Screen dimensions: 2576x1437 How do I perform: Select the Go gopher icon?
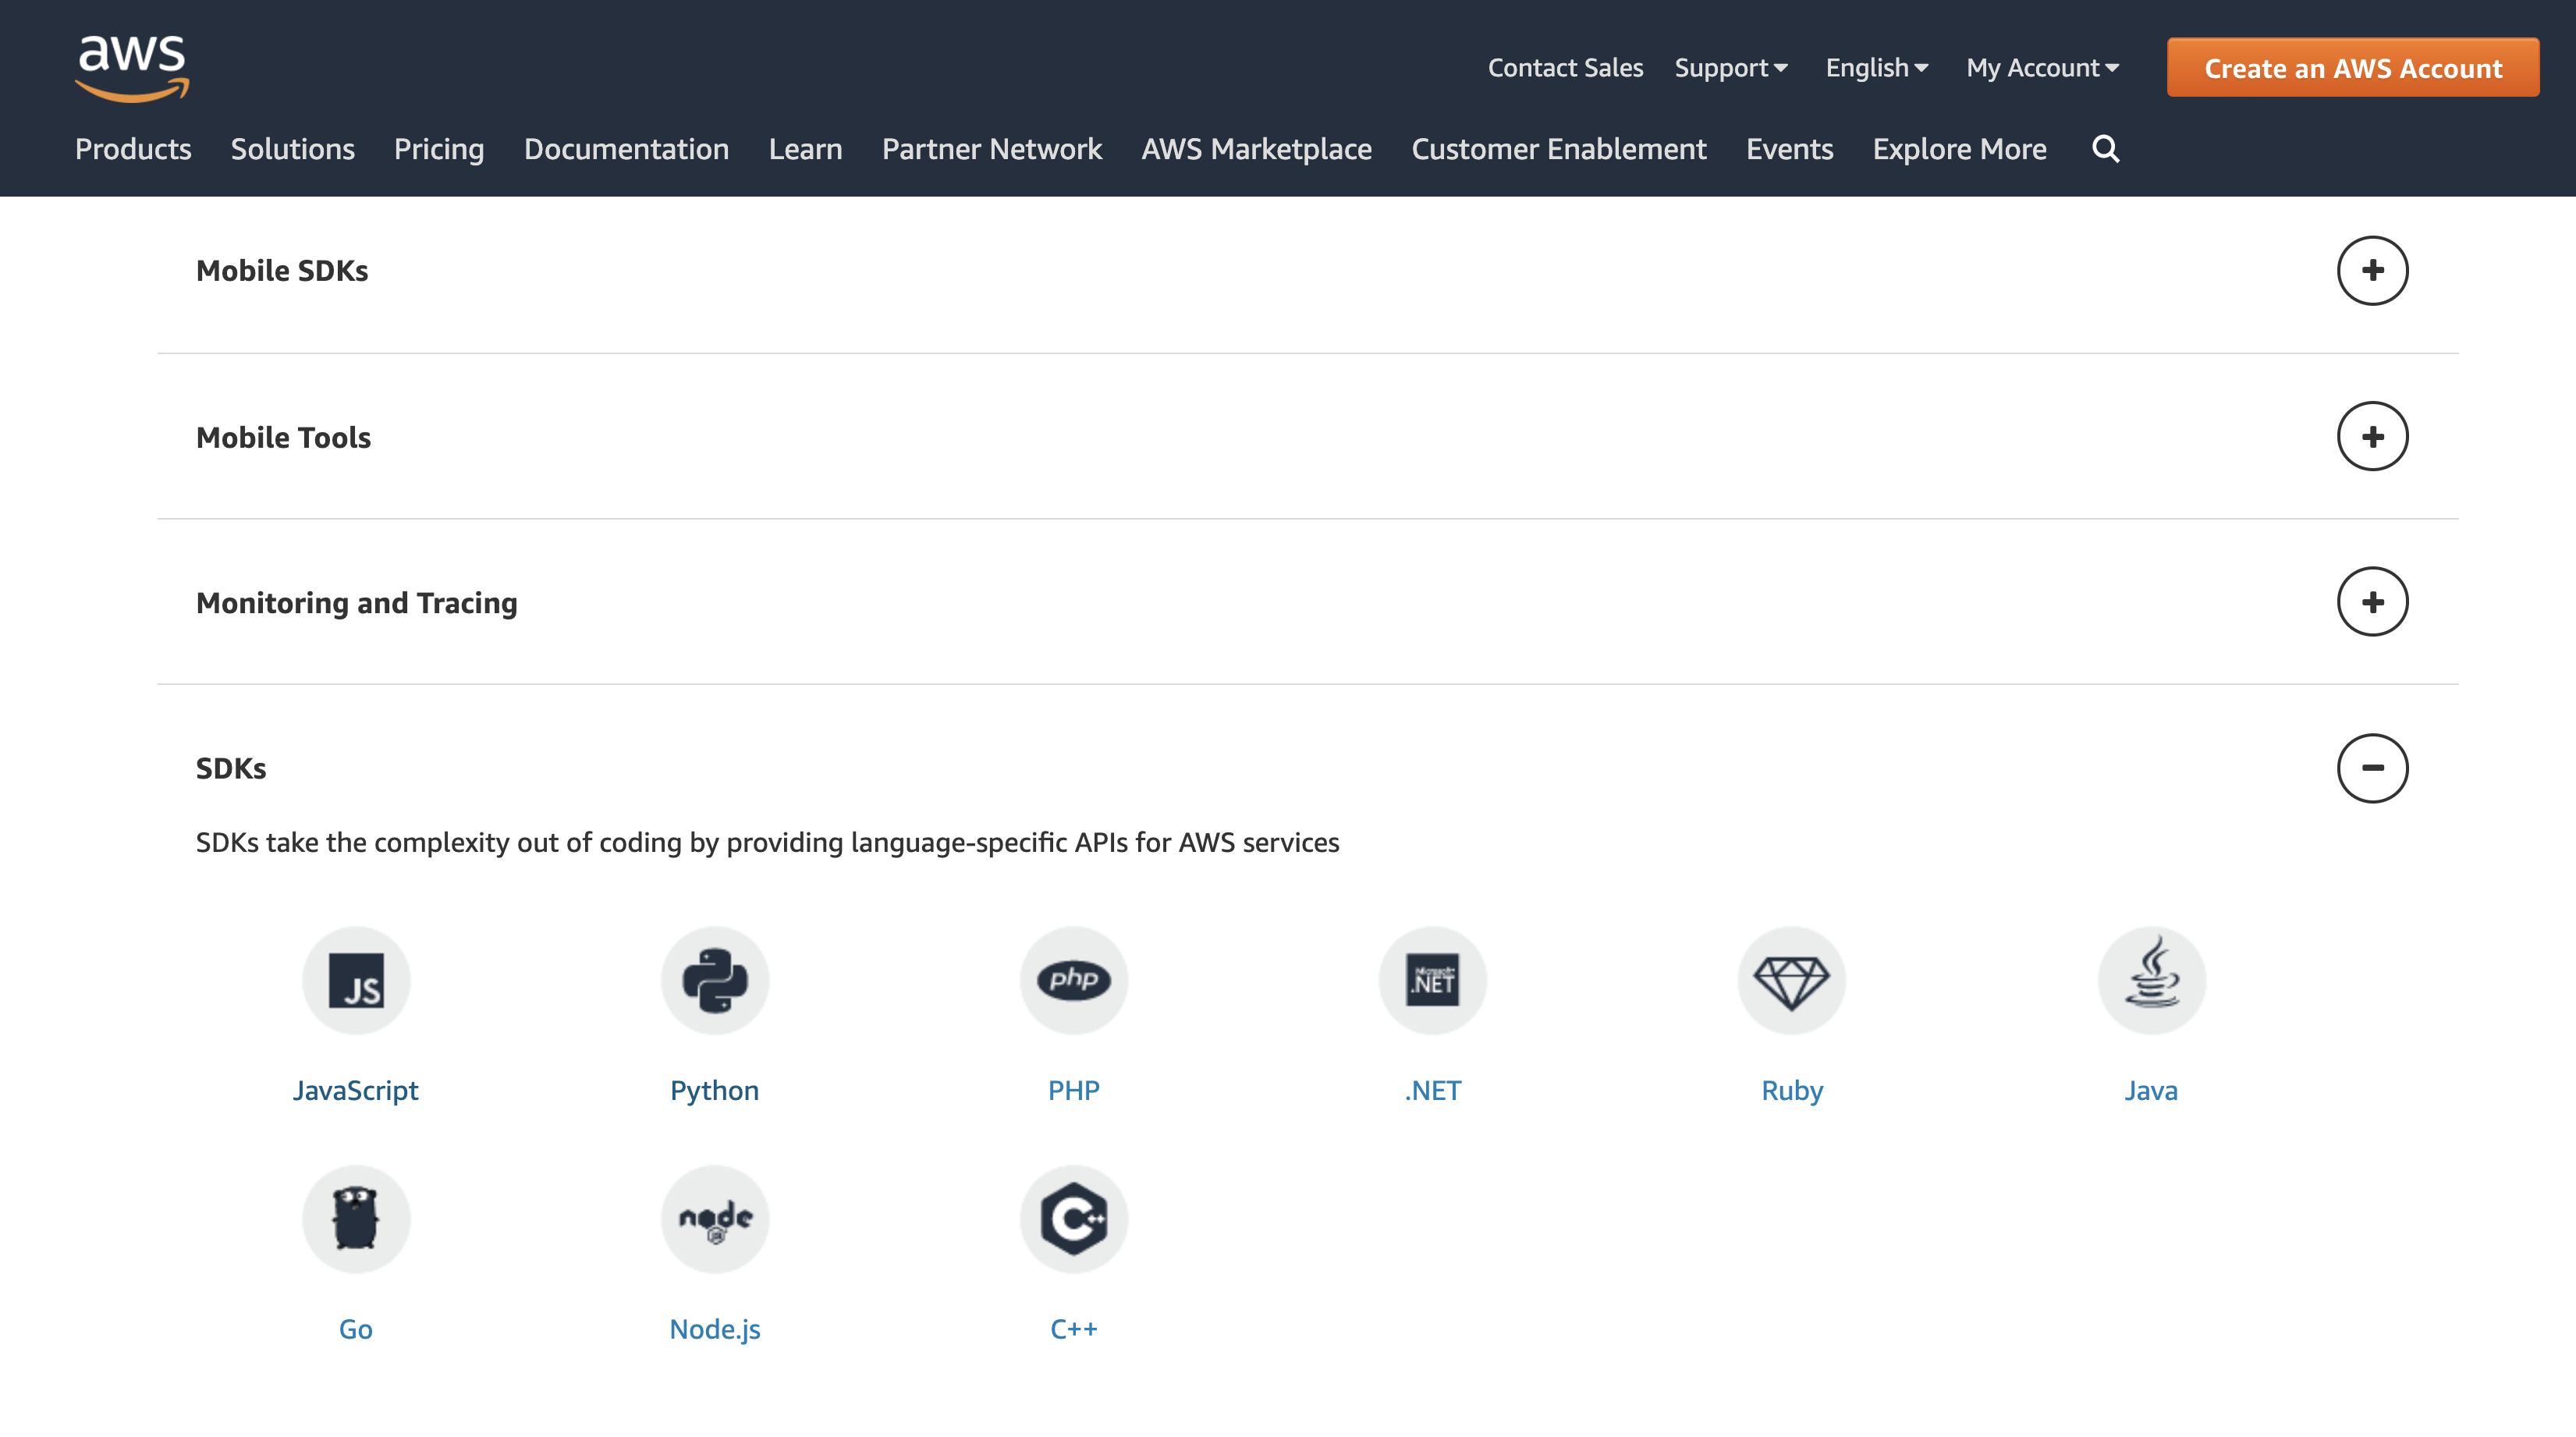356,1218
